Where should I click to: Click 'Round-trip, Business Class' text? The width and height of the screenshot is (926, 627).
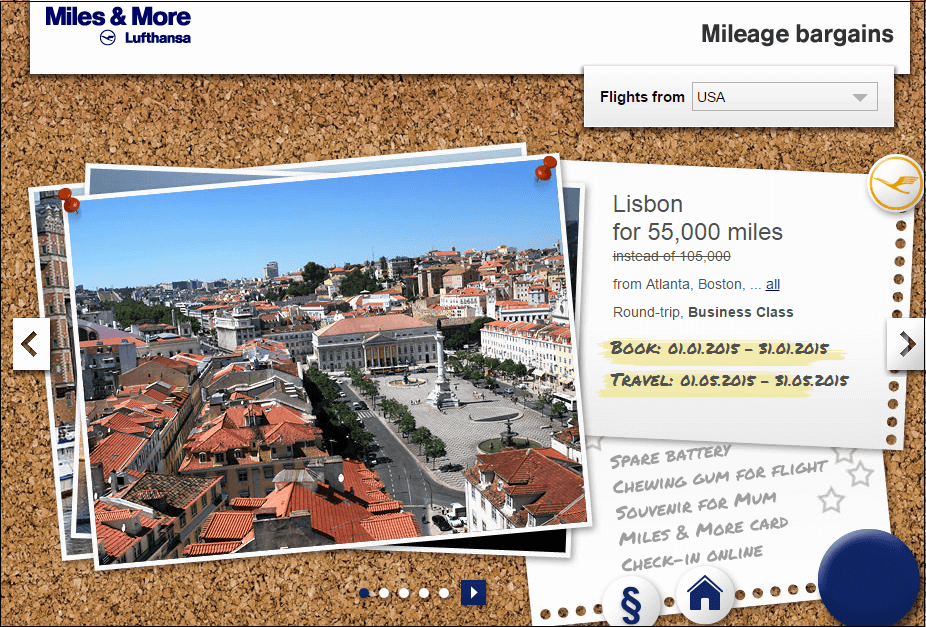point(703,312)
